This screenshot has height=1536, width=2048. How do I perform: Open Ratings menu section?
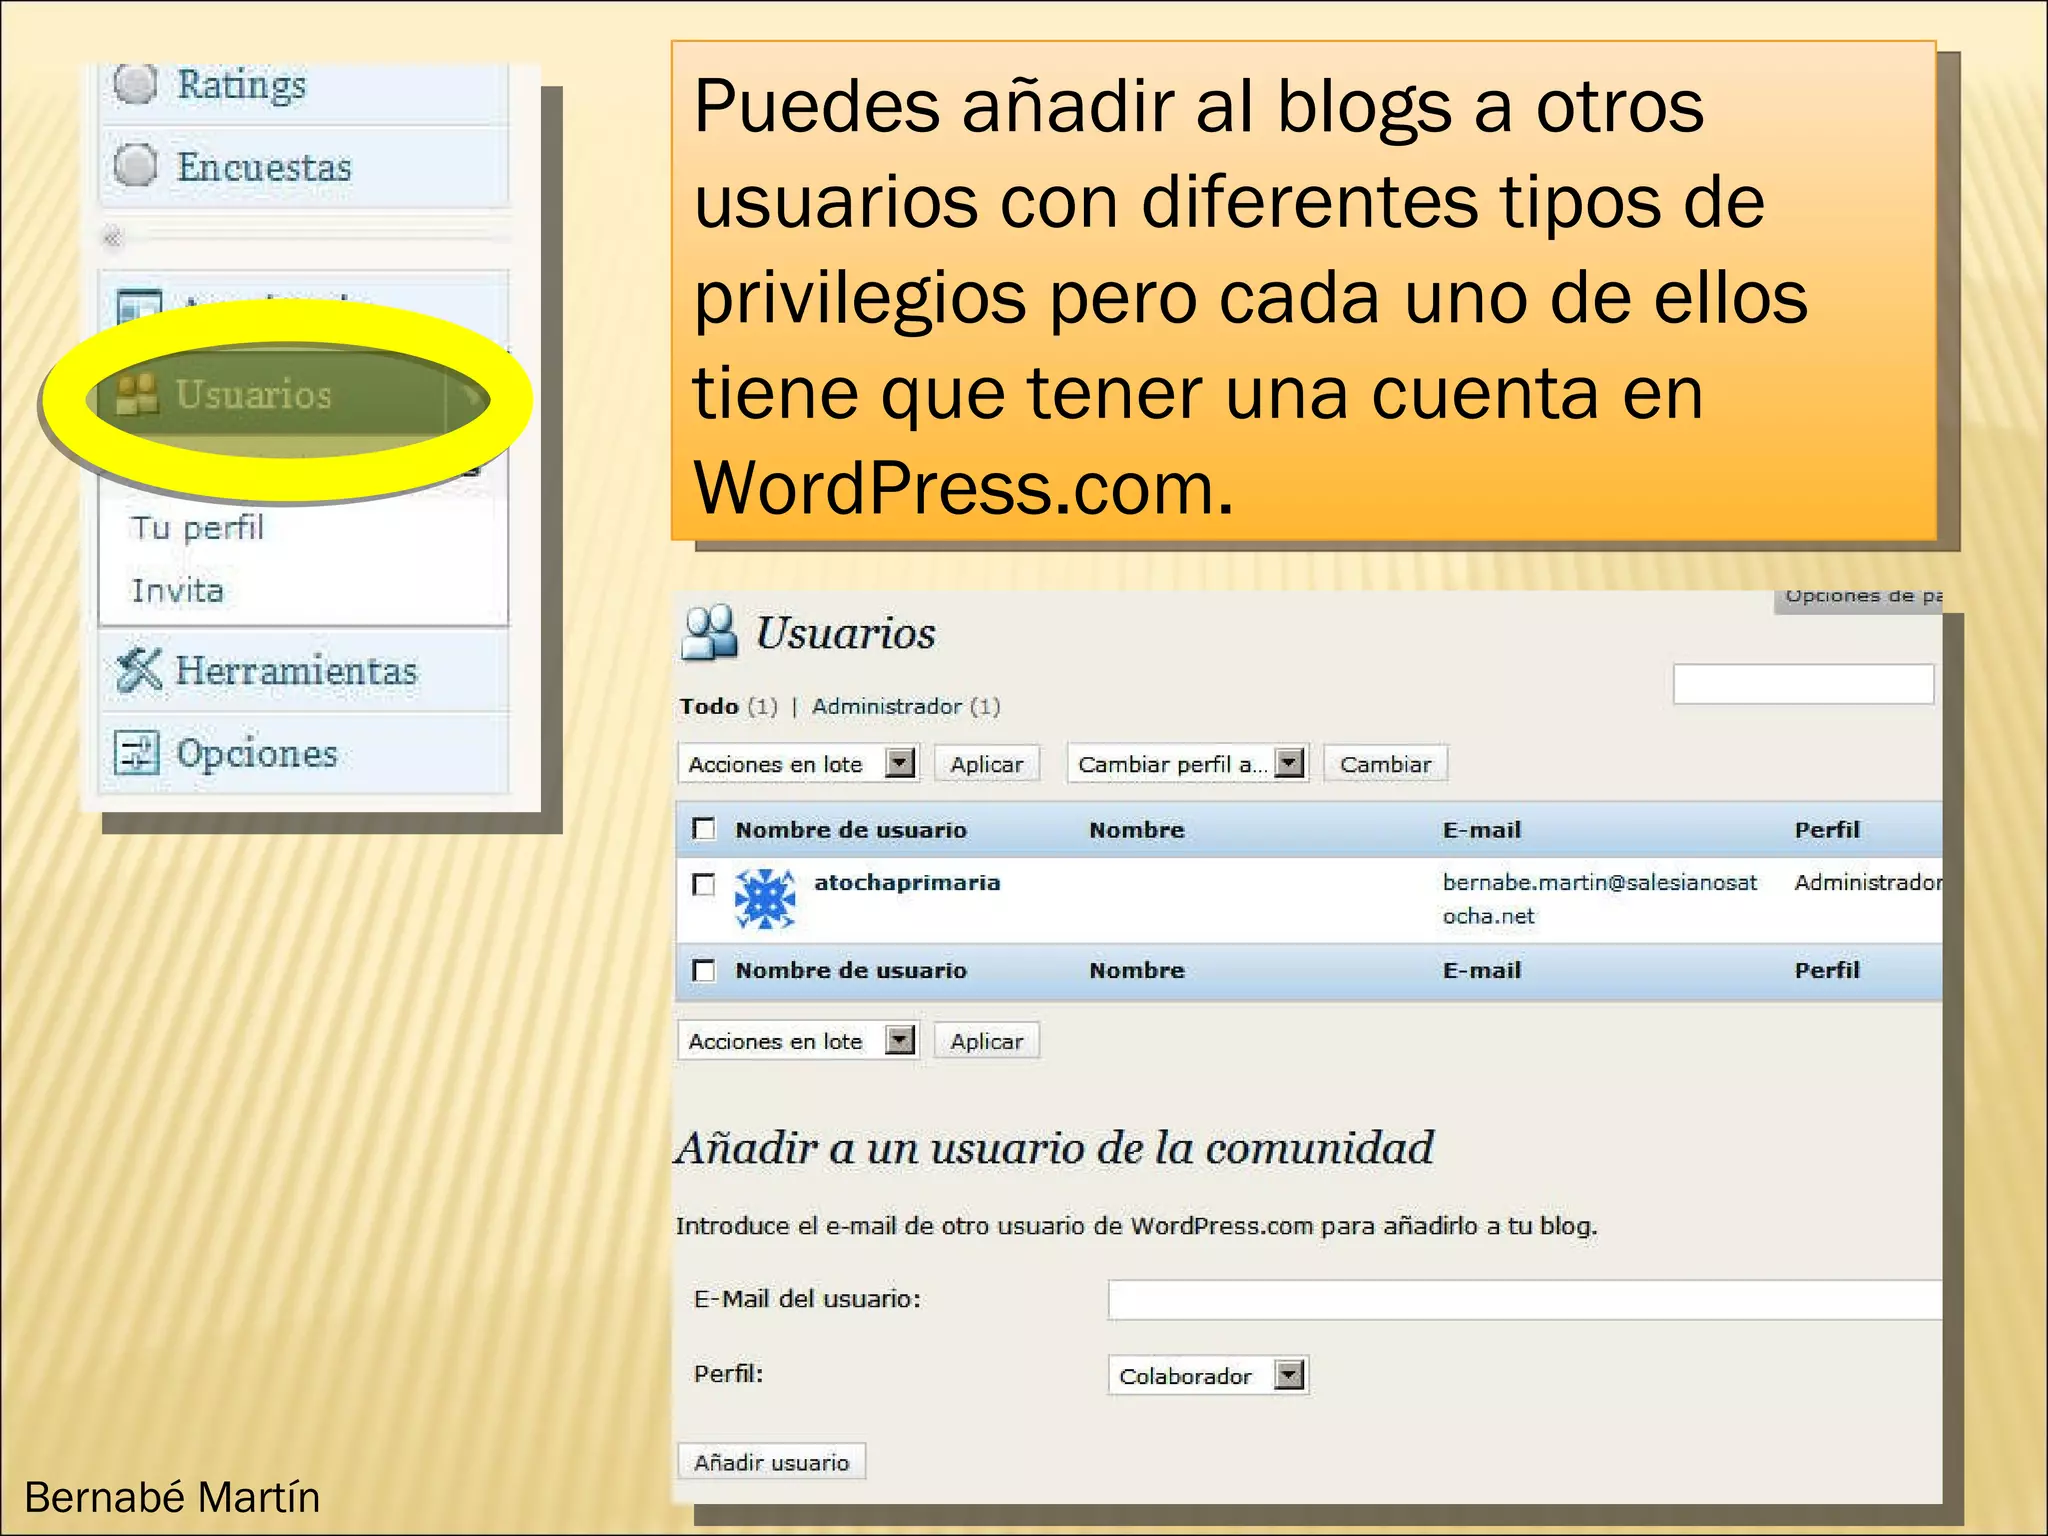pyautogui.click(x=304, y=86)
